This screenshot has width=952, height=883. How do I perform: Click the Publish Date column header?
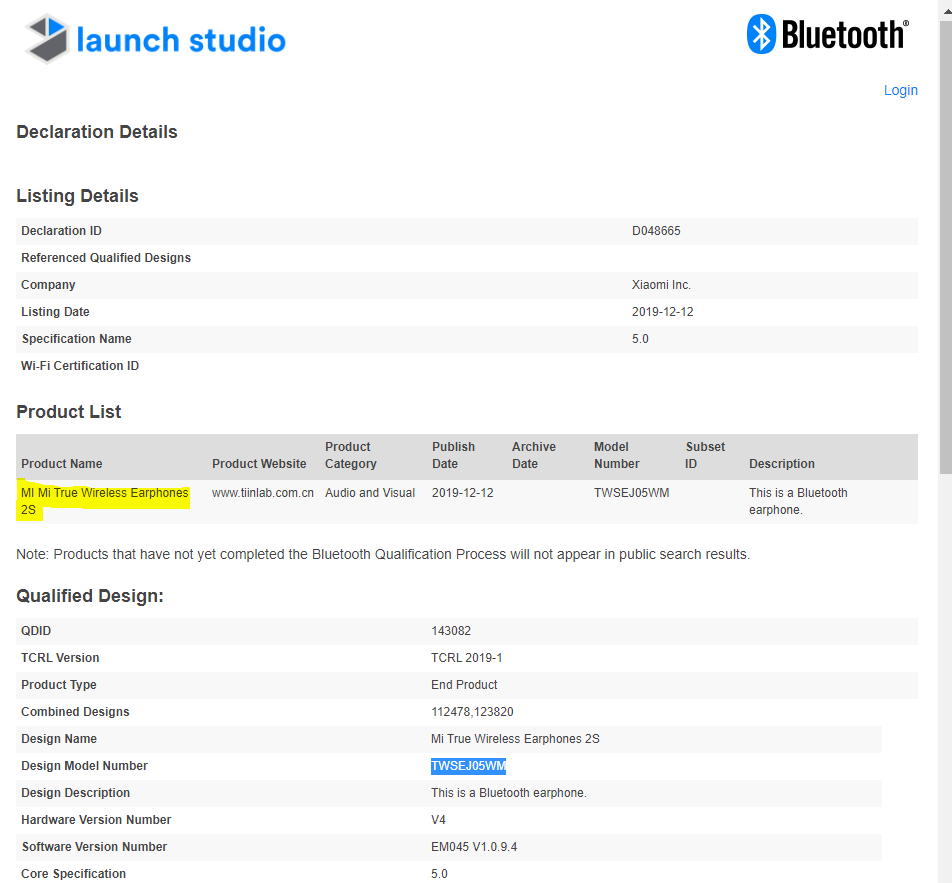[x=453, y=456]
